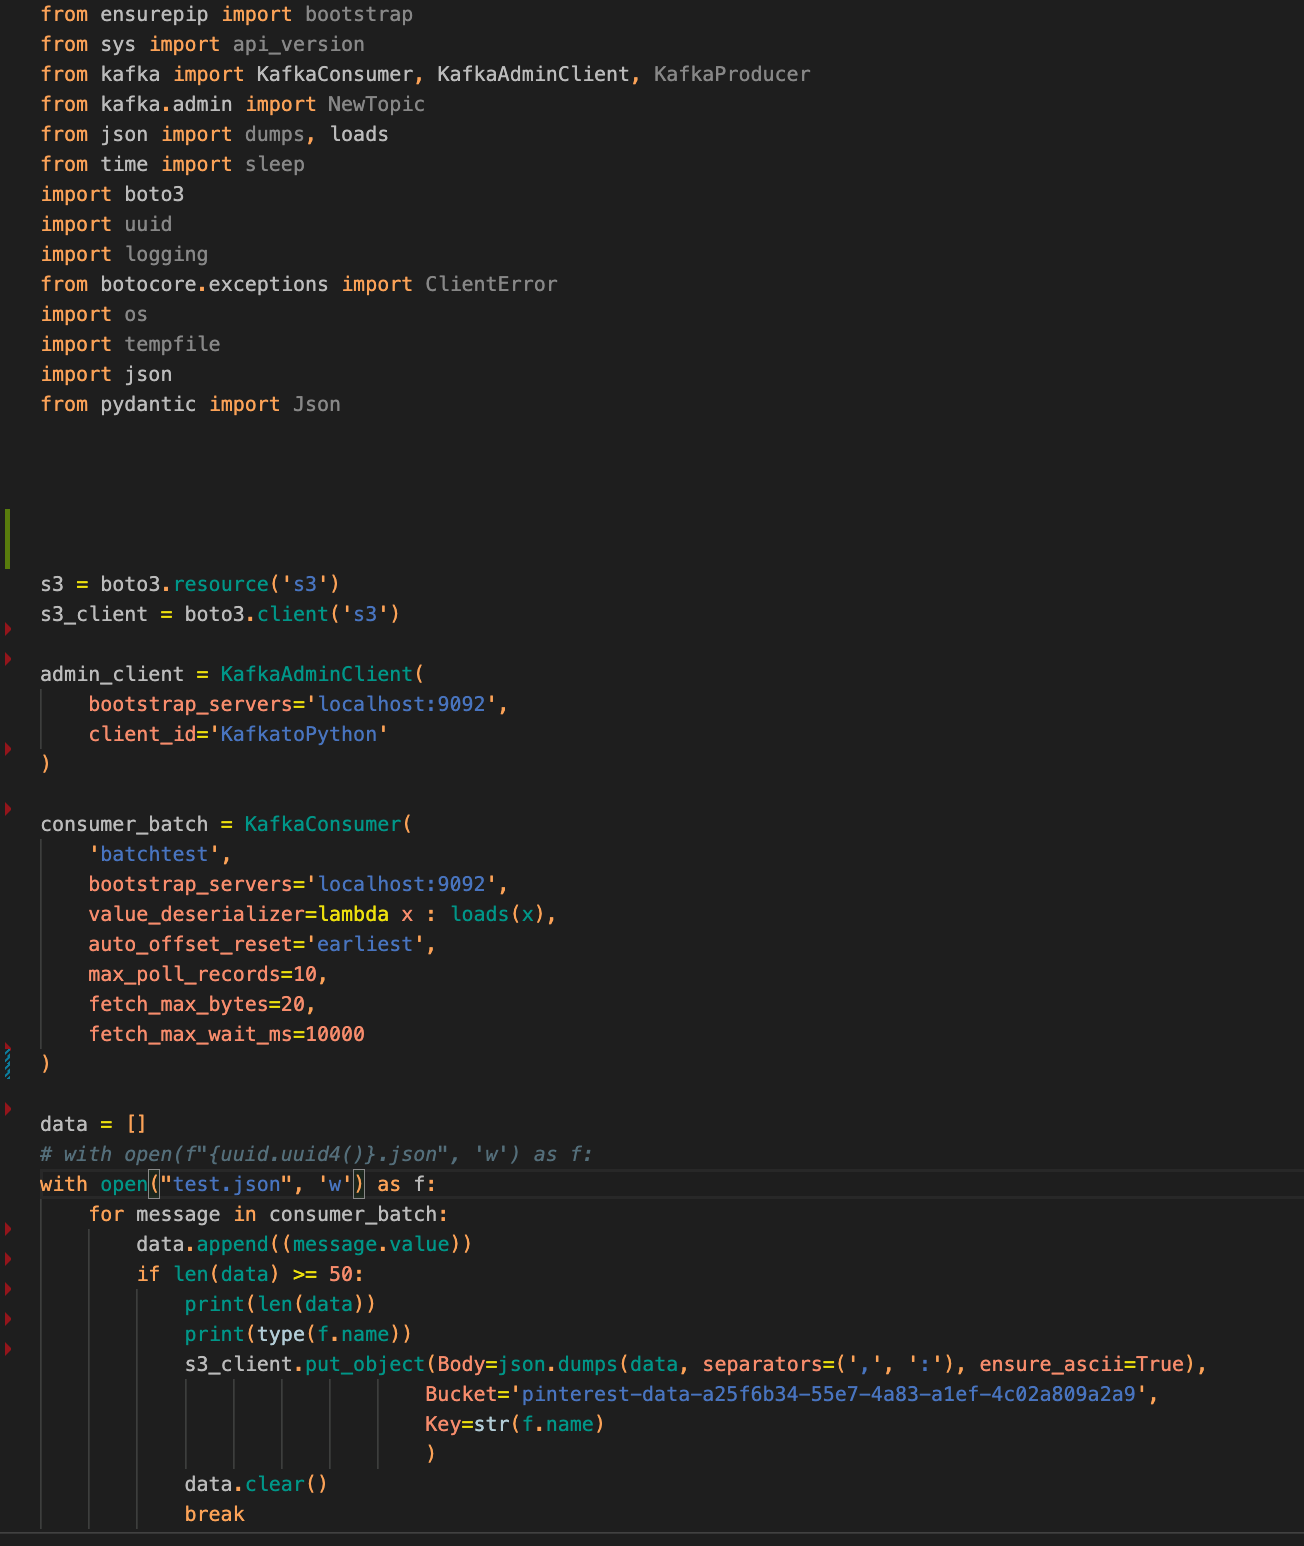Click the lambda keyword in value_deserializer
The image size is (1304, 1546).
358,913
